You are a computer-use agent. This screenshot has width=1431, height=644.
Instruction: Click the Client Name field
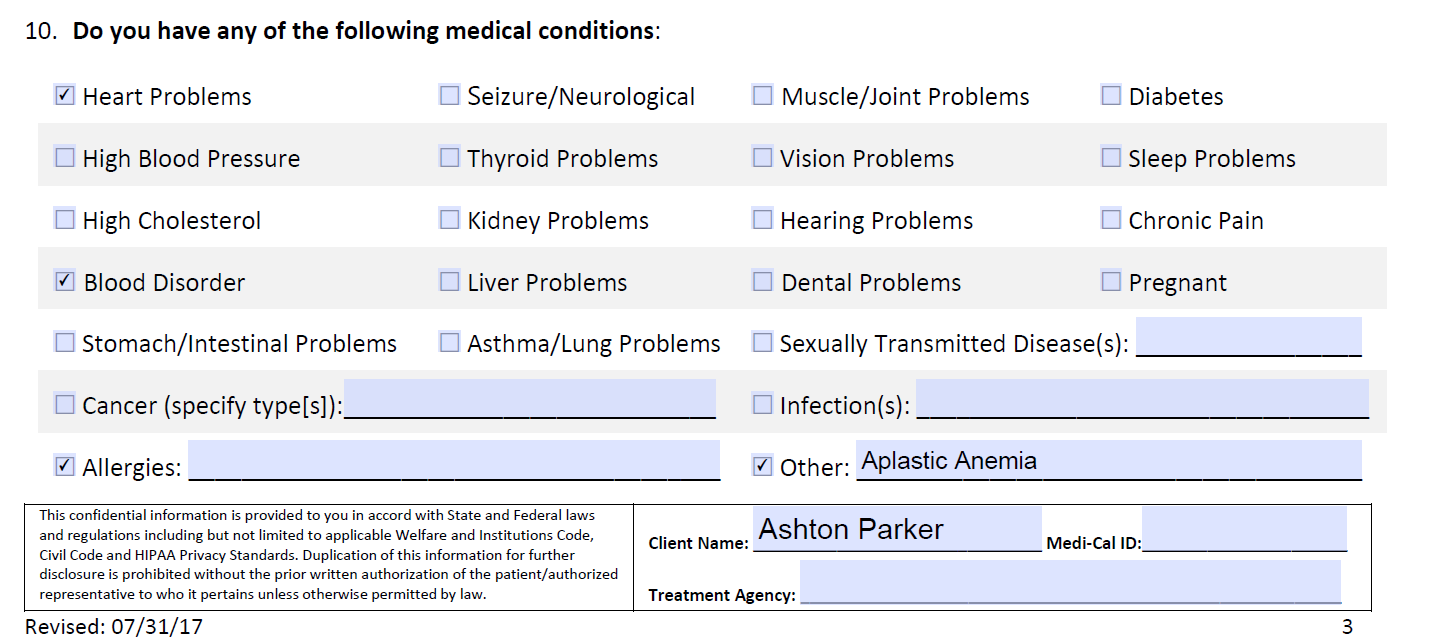point(897,528)
